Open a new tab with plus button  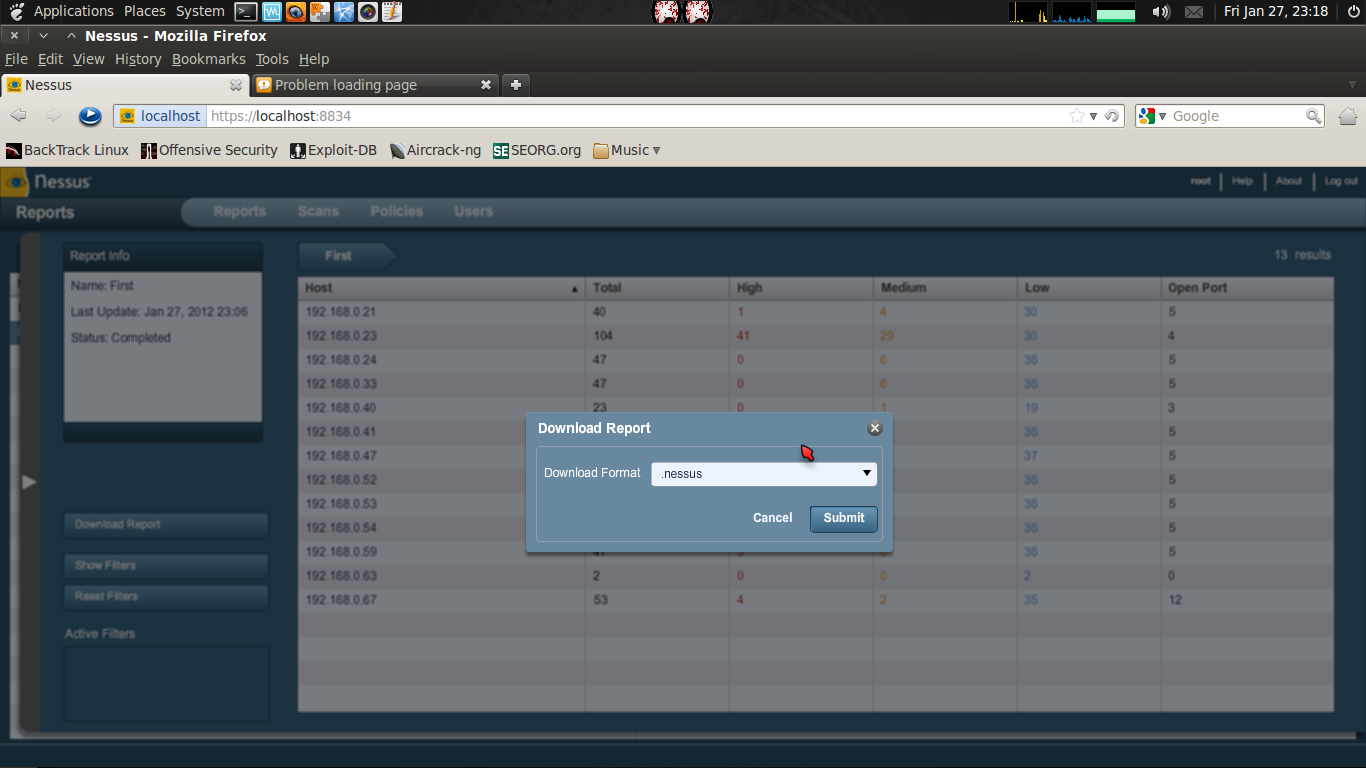click(x=516, y=85)
